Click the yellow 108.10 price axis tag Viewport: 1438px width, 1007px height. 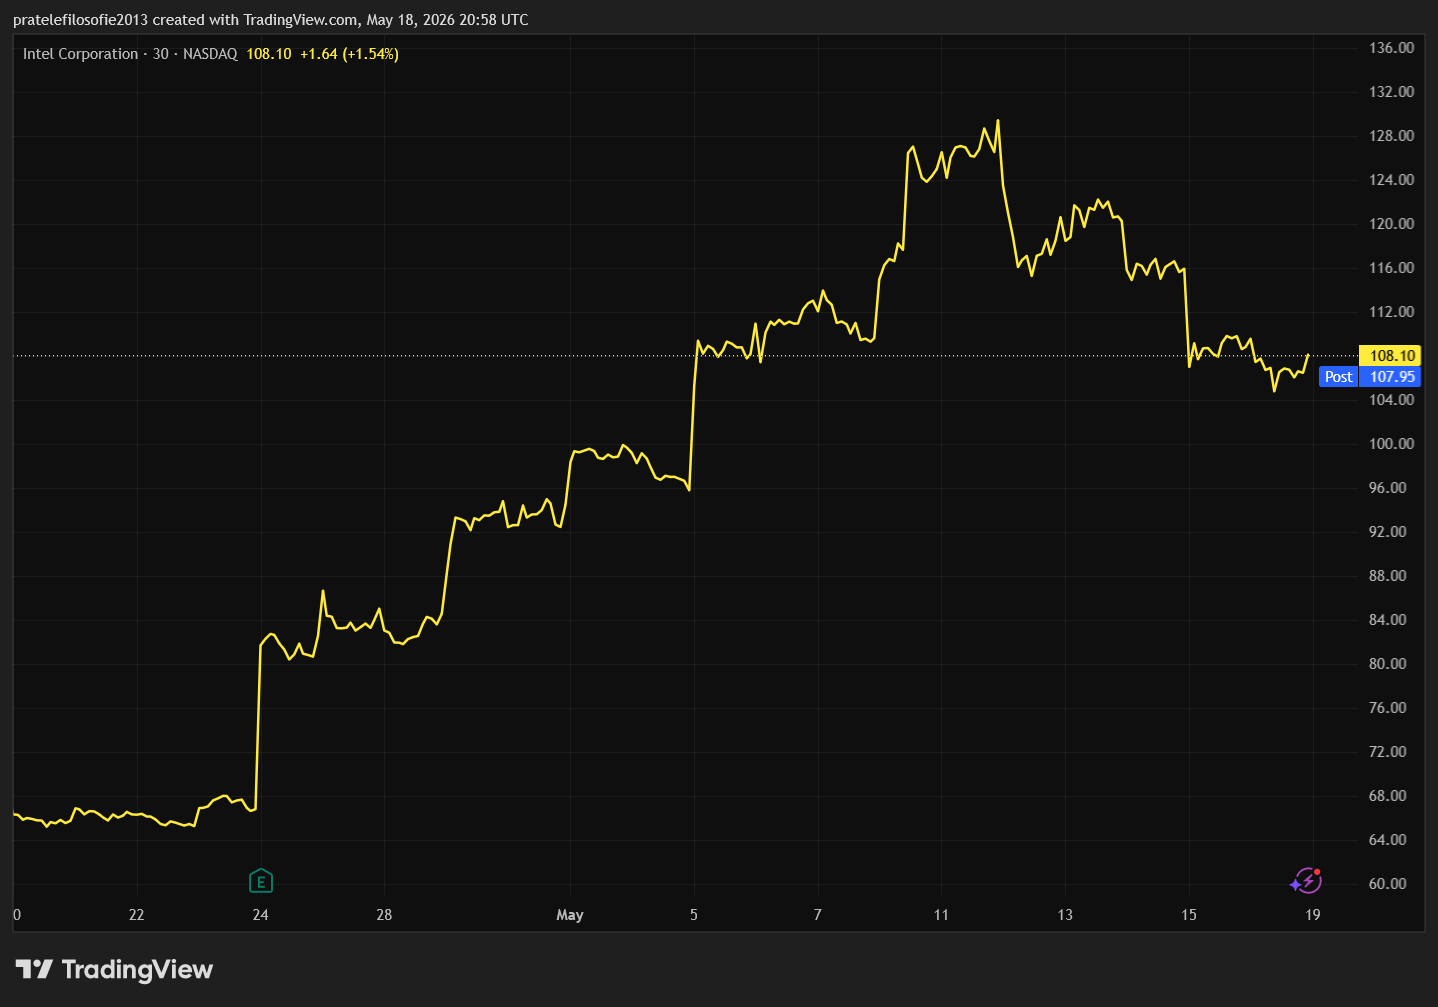(x=1390, y=356)
